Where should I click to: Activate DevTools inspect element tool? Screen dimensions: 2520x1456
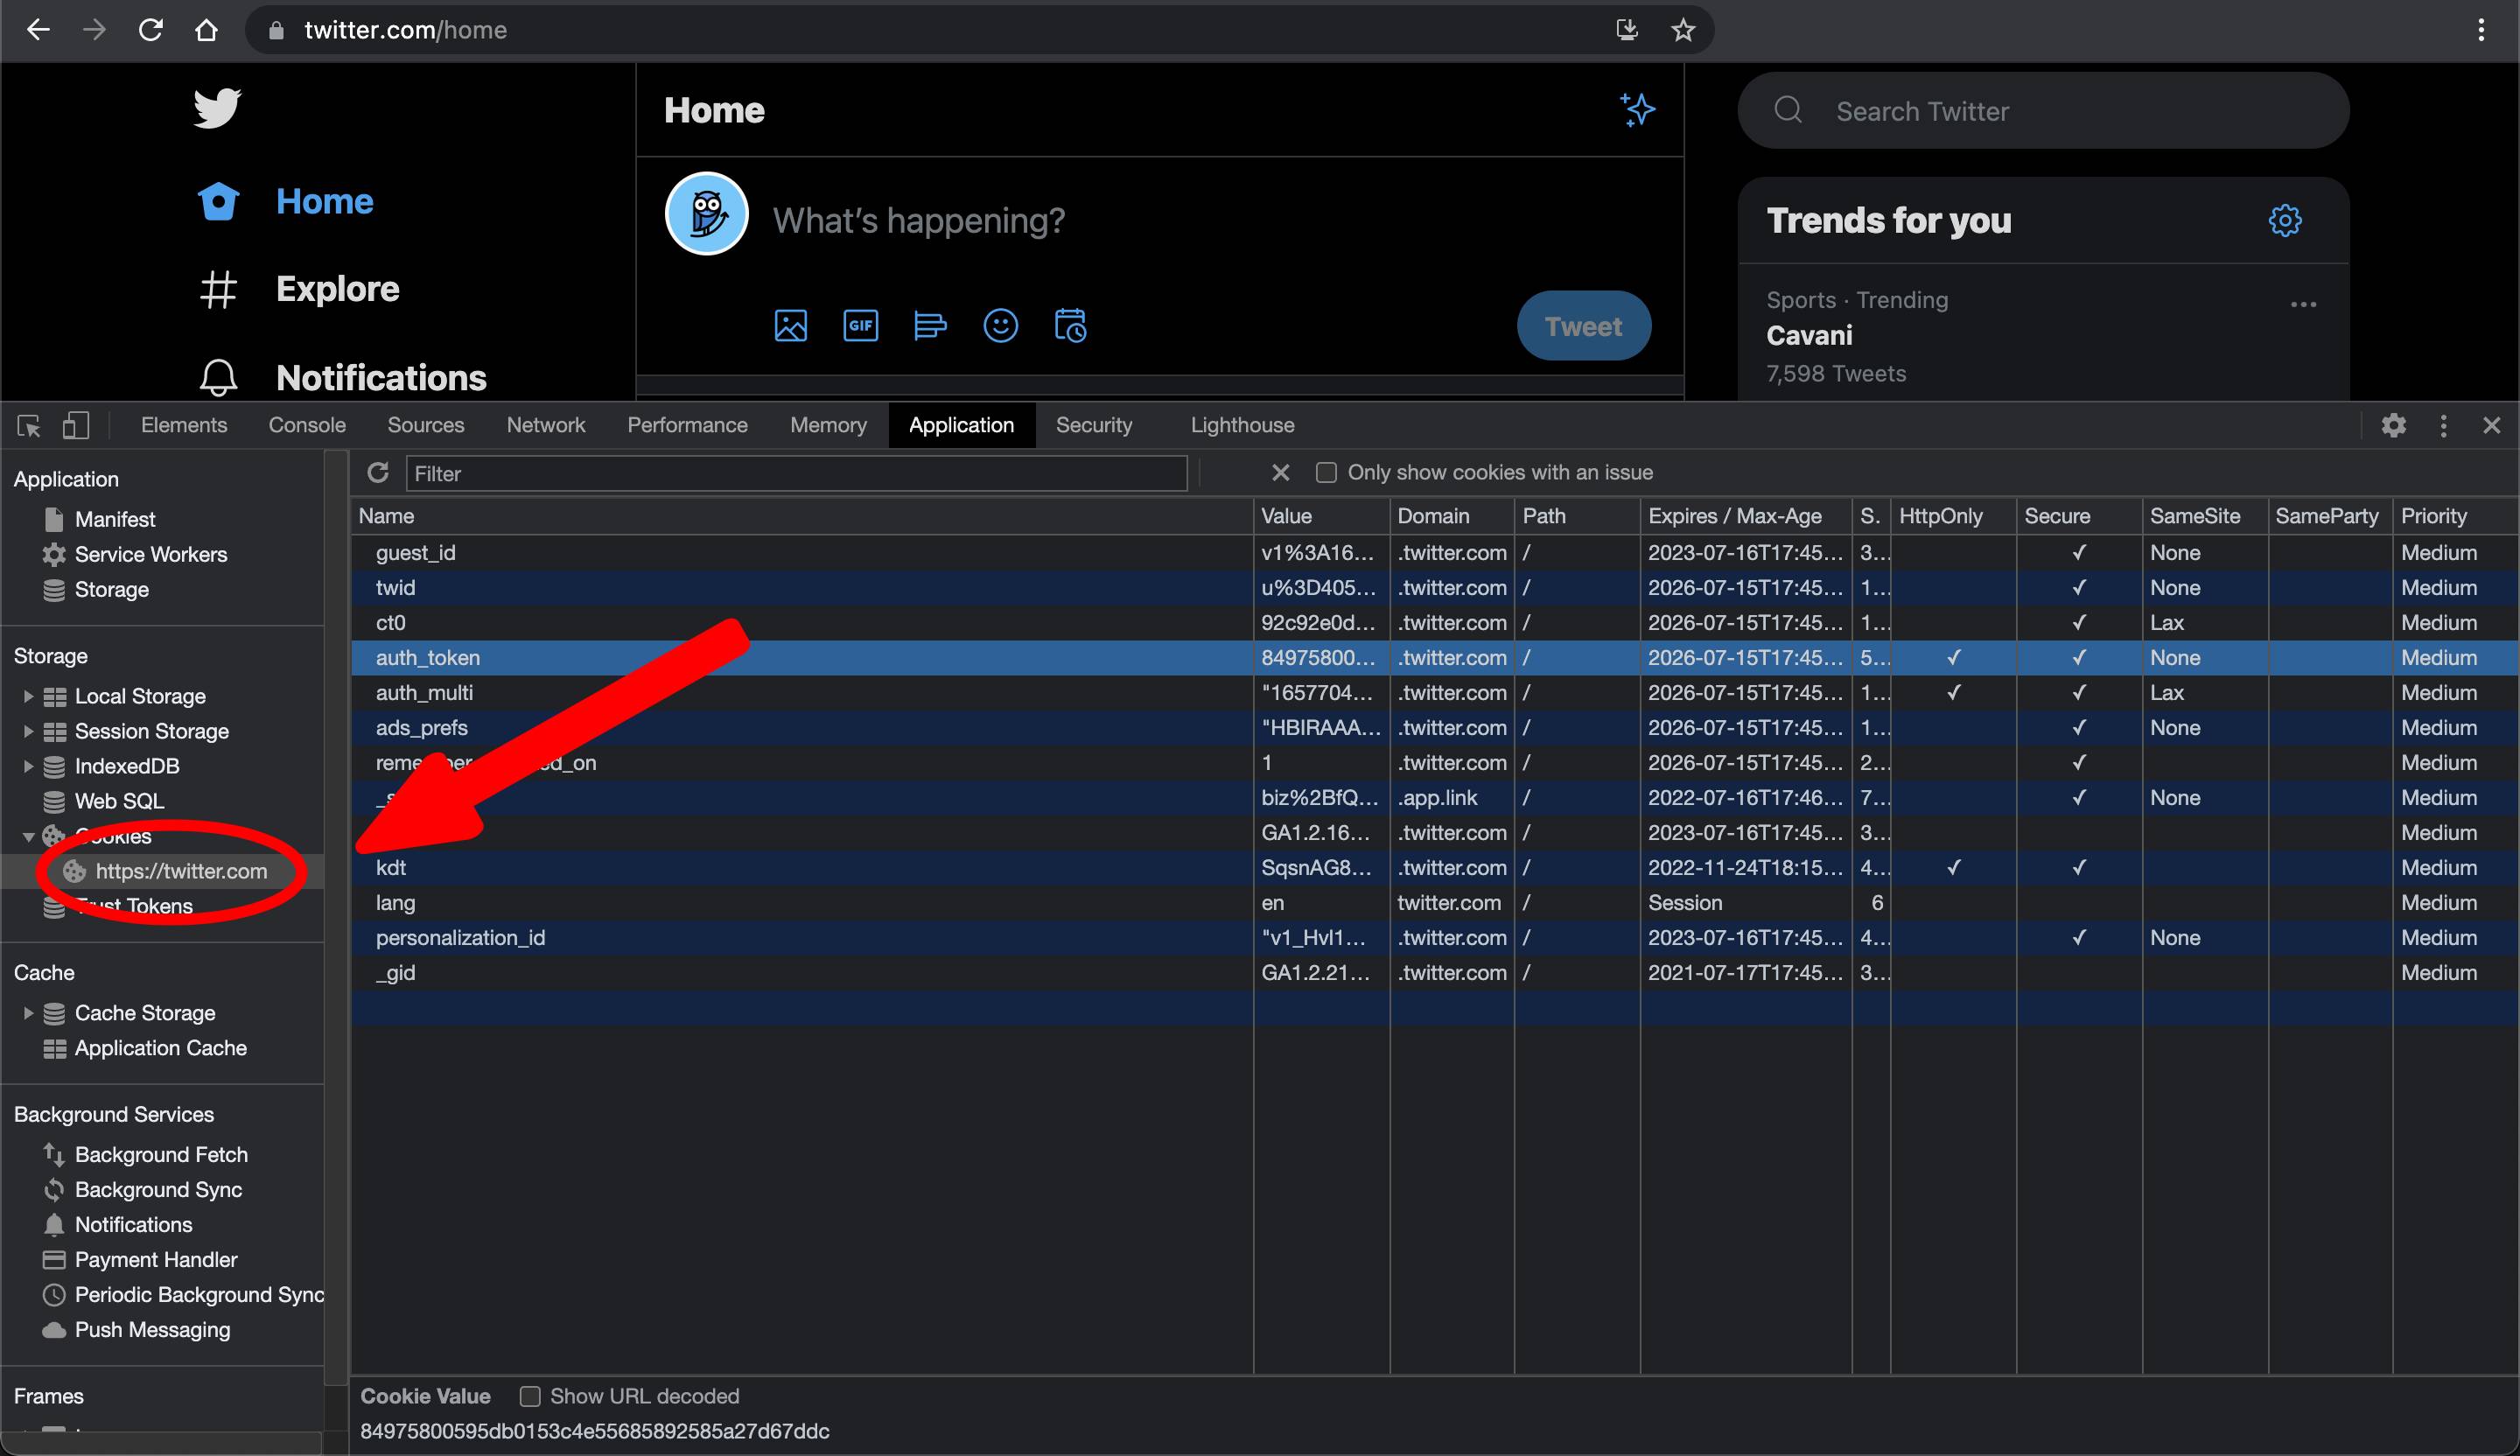pos(29,426)
